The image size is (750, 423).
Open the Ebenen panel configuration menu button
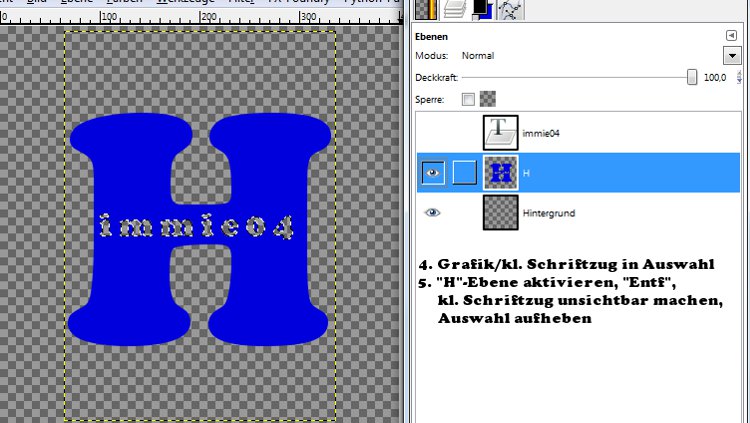click(x=731, y=35)
